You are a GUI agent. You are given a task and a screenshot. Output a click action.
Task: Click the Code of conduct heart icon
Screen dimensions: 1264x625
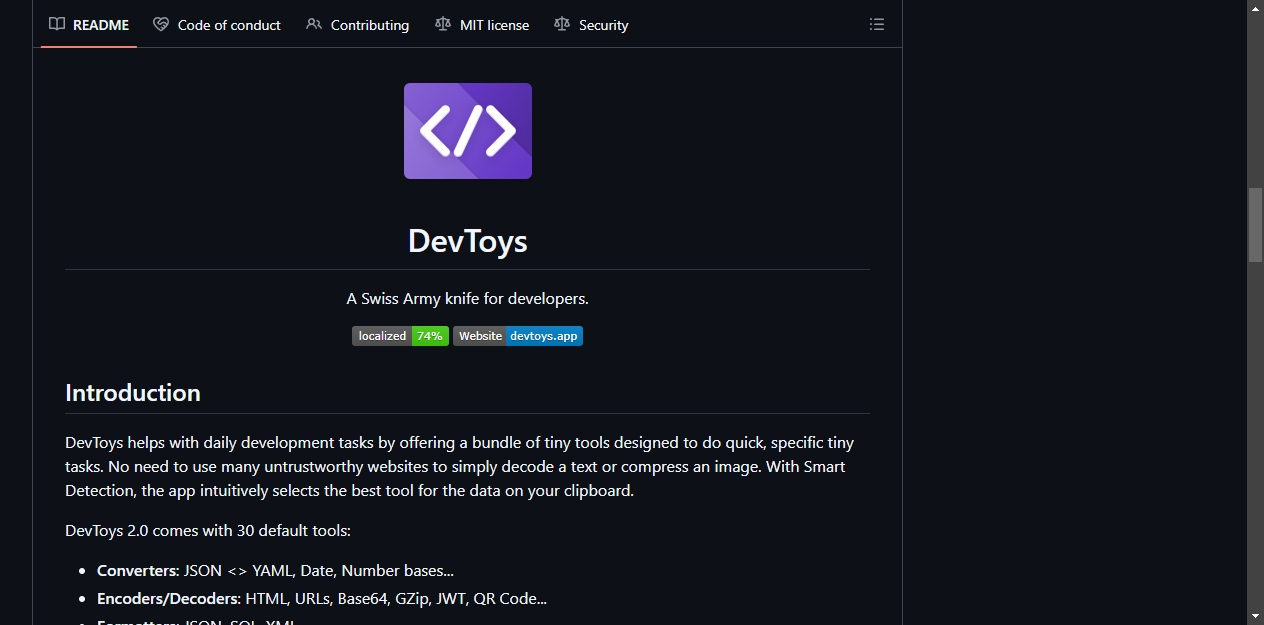click(x=161, y=25)
